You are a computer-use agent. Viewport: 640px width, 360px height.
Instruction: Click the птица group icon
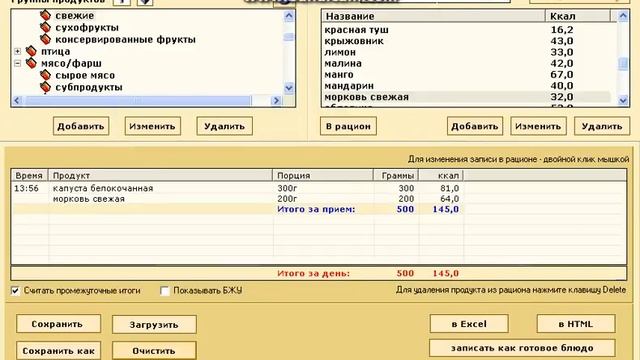pos(31,51)
